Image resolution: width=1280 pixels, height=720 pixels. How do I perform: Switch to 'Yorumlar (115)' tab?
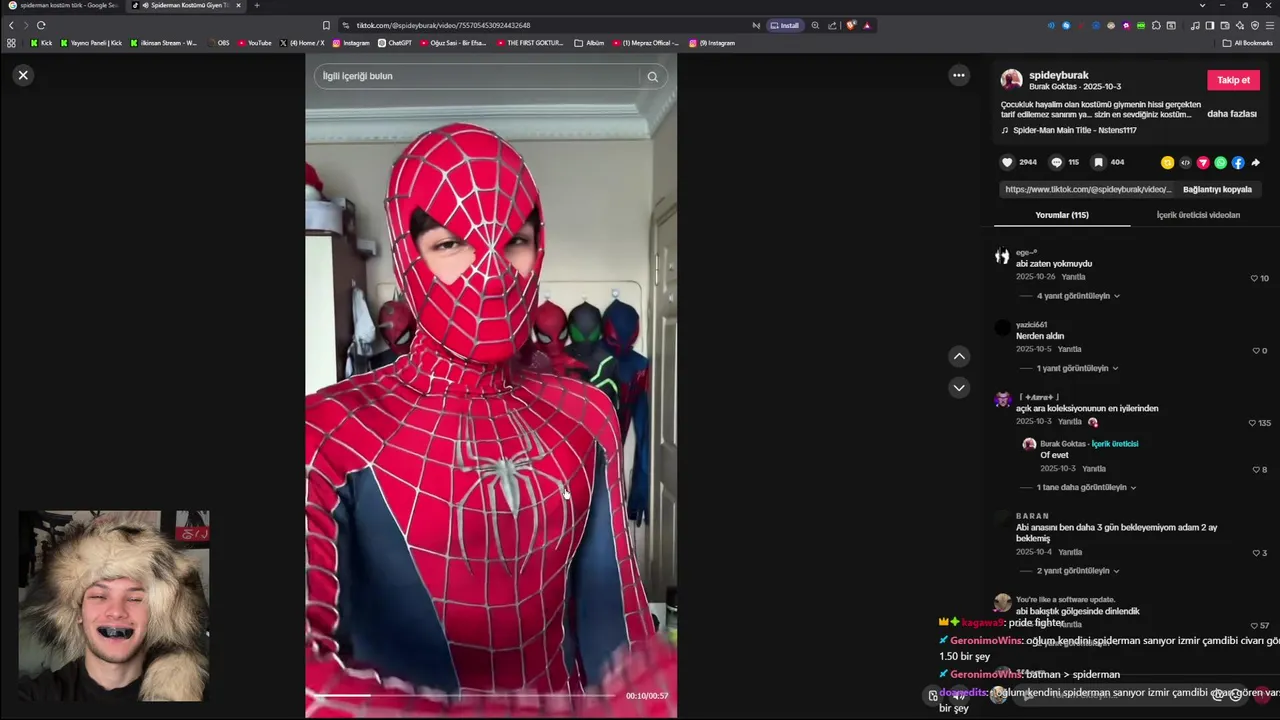(x=1062, y=215)
